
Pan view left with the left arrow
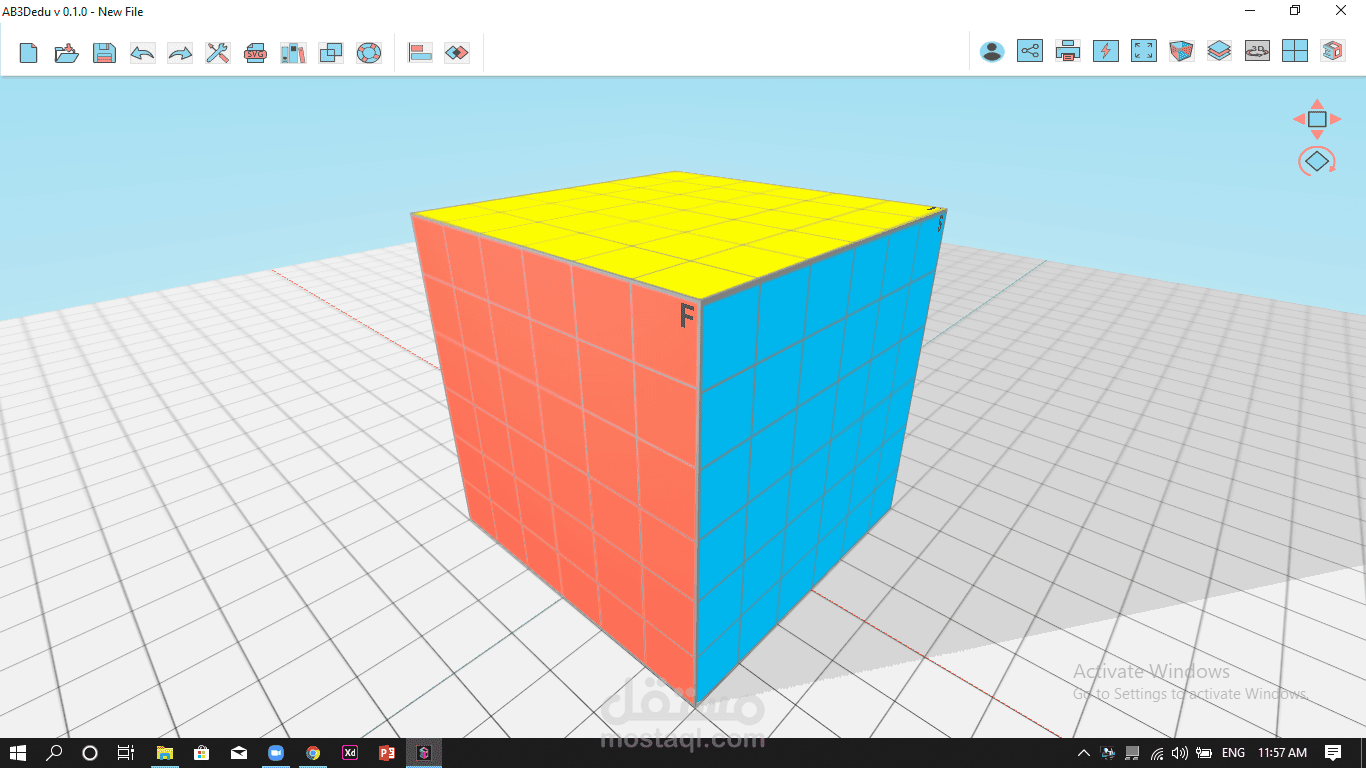[x=1299, y=119]
